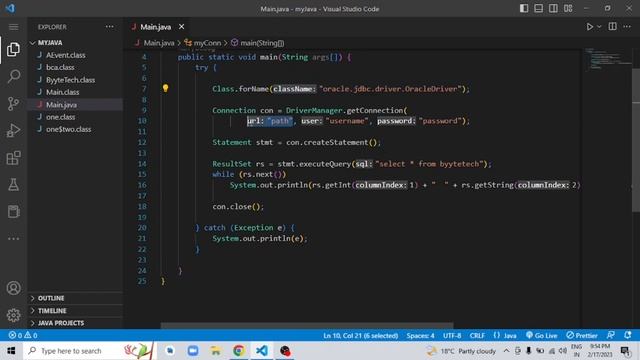Show hidden system tray icons
The height and width of the screenshot is (360, 640).
pos(506,351)
